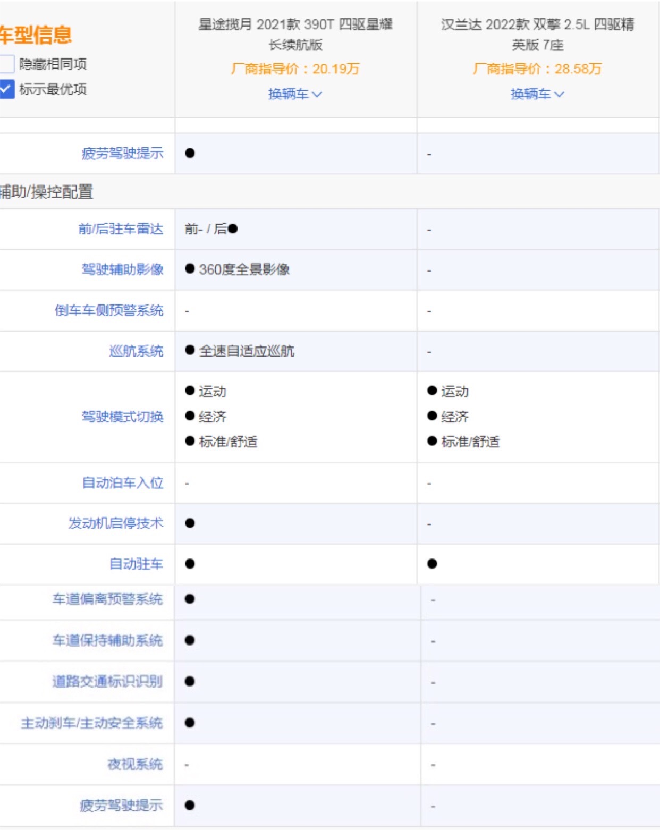Image resolution: width=660 pixels, height=830 pixels.
Task: Click the 360度全景影像 cell text
Action: [244, 269]
